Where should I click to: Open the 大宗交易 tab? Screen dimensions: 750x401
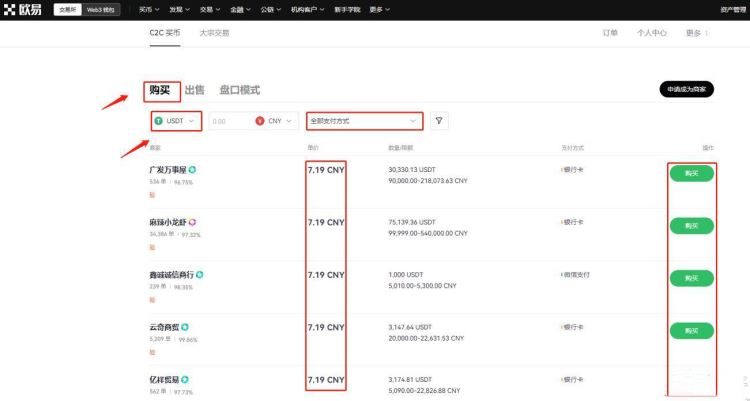click(x=214, y=33)
